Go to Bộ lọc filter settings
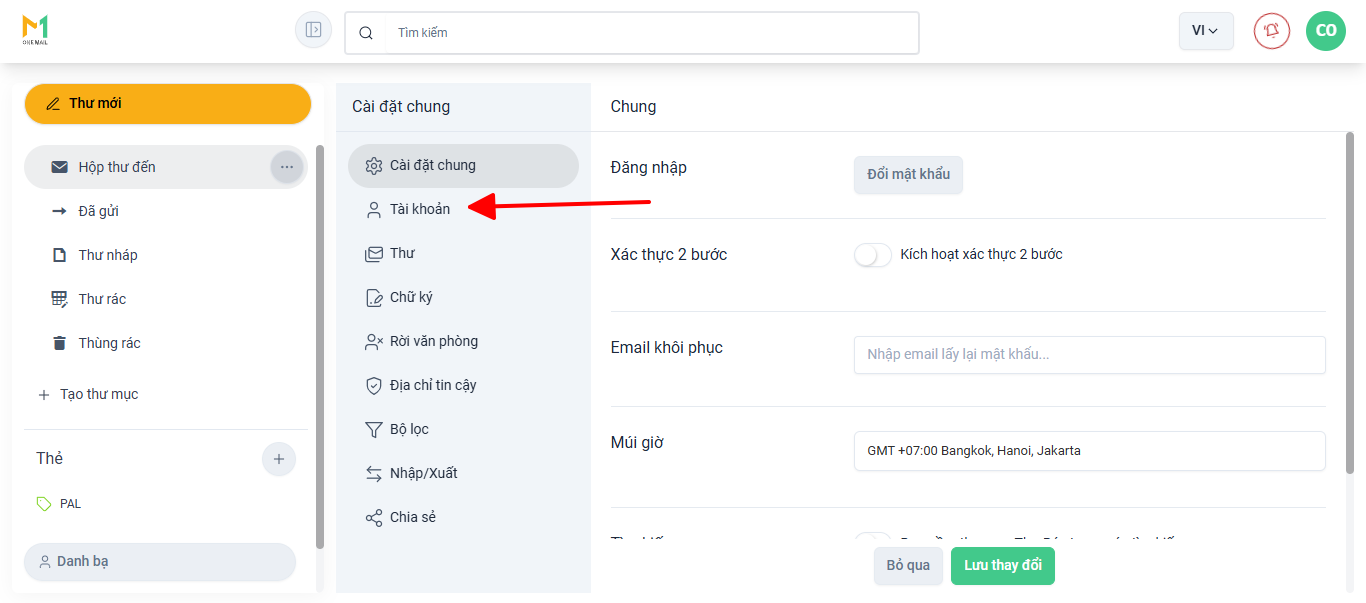Screen dimensions: 1366x603 tap(409, 429)
